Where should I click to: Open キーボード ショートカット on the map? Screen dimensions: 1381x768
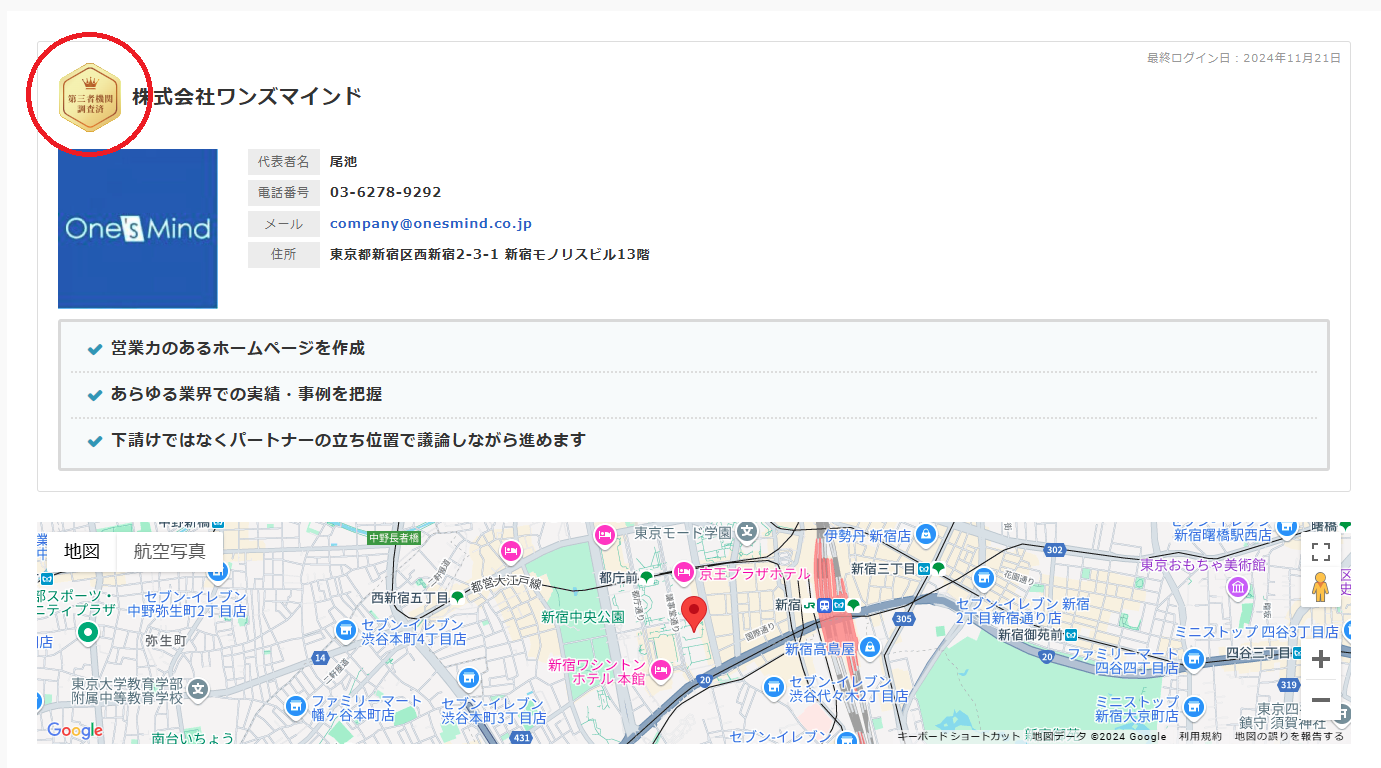click(x=958, y=737)
